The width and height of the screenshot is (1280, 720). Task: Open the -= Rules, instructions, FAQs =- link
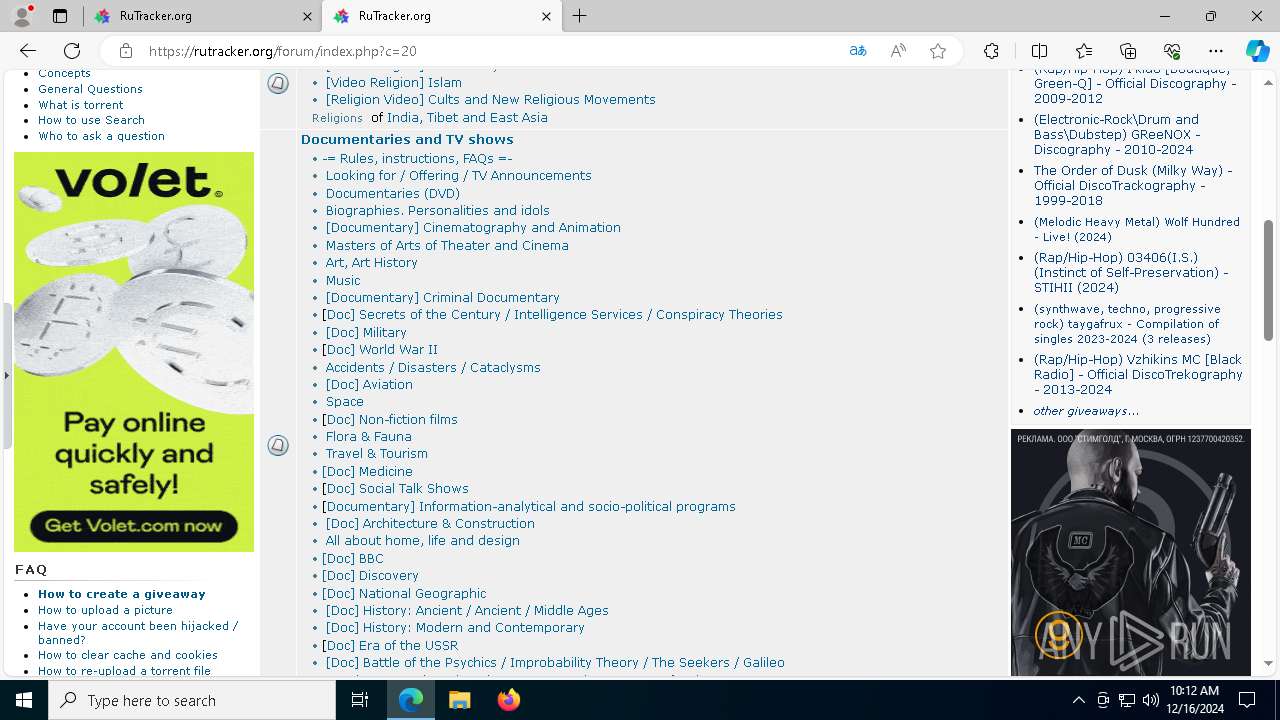[x=417, y=159]
